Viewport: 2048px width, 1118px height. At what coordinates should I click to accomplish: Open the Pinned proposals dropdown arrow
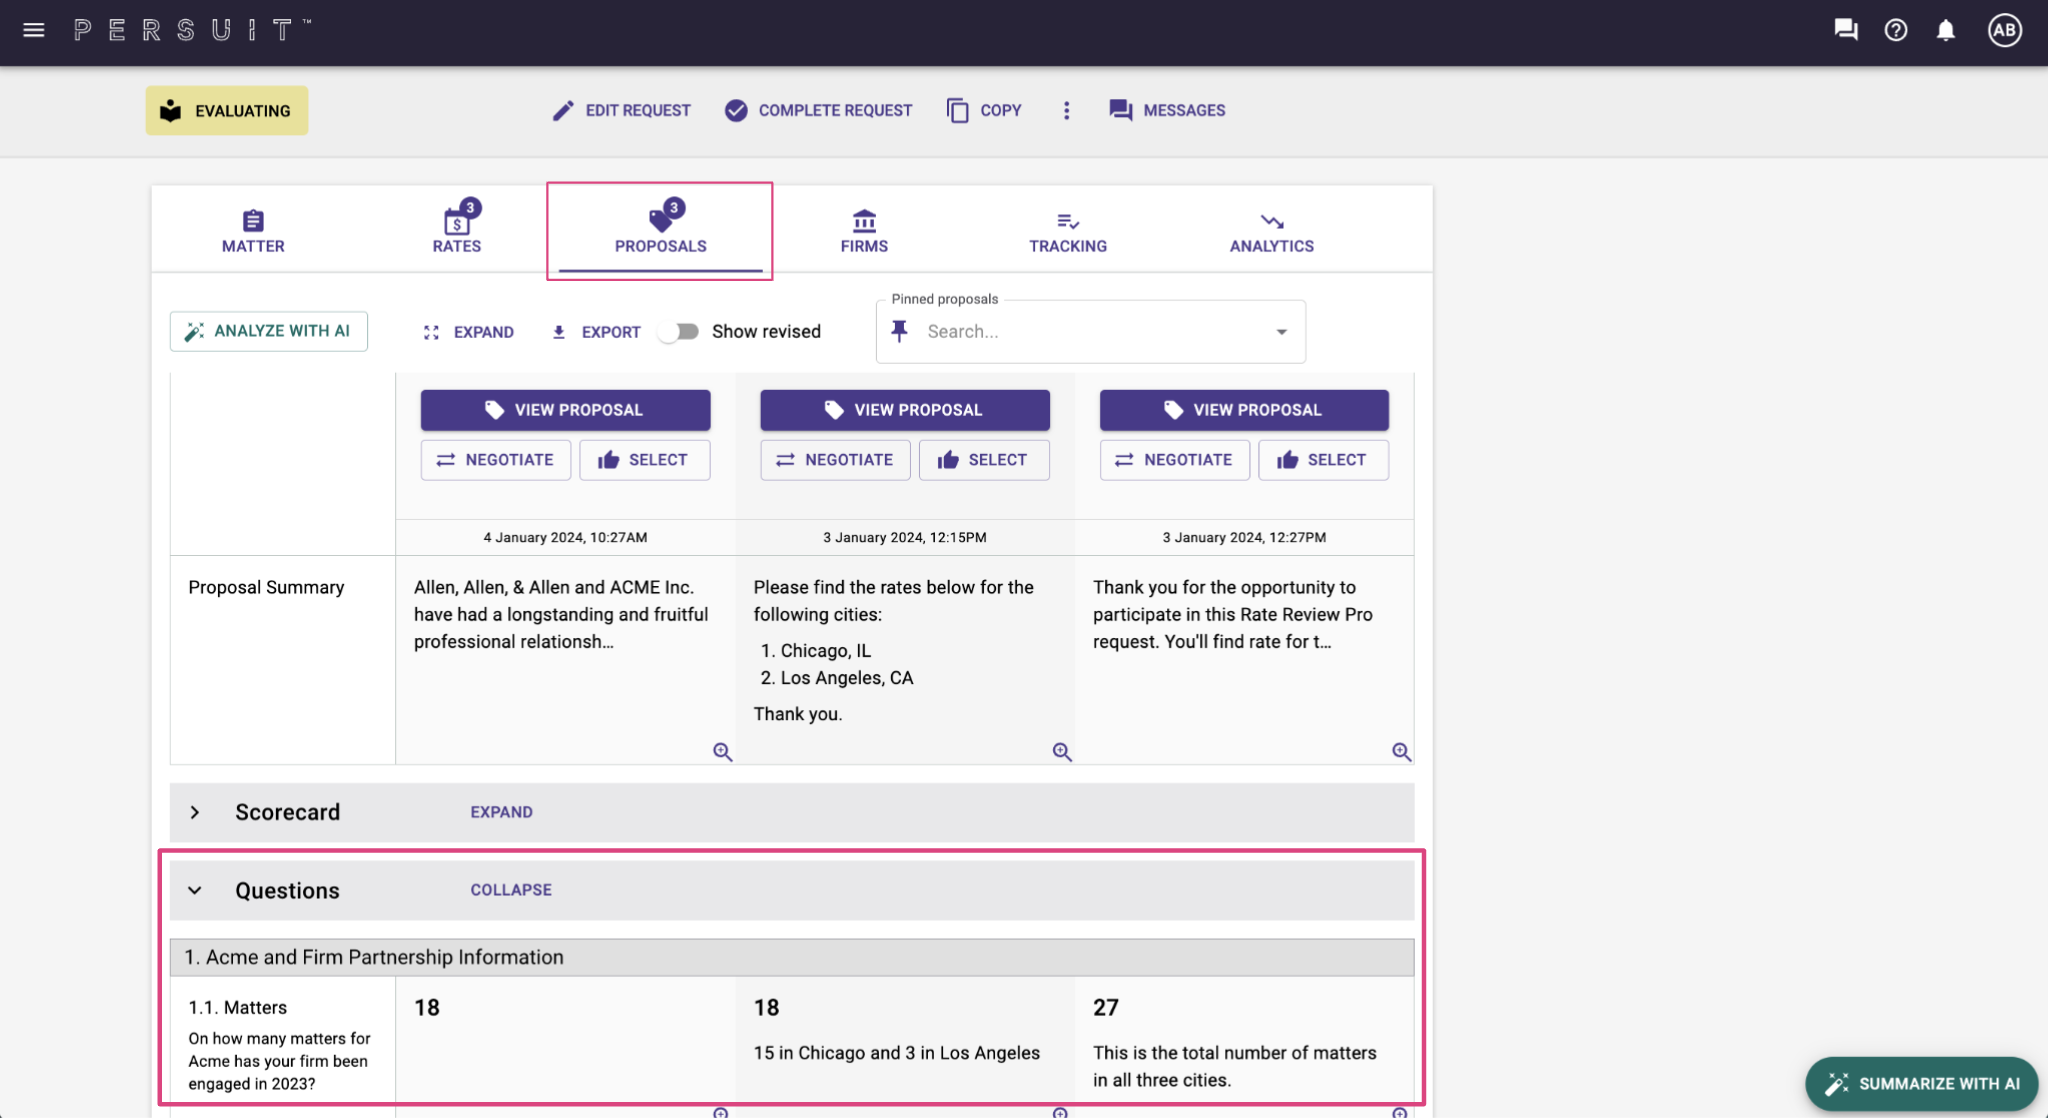pyautogui.click(x=1281, y=332)
